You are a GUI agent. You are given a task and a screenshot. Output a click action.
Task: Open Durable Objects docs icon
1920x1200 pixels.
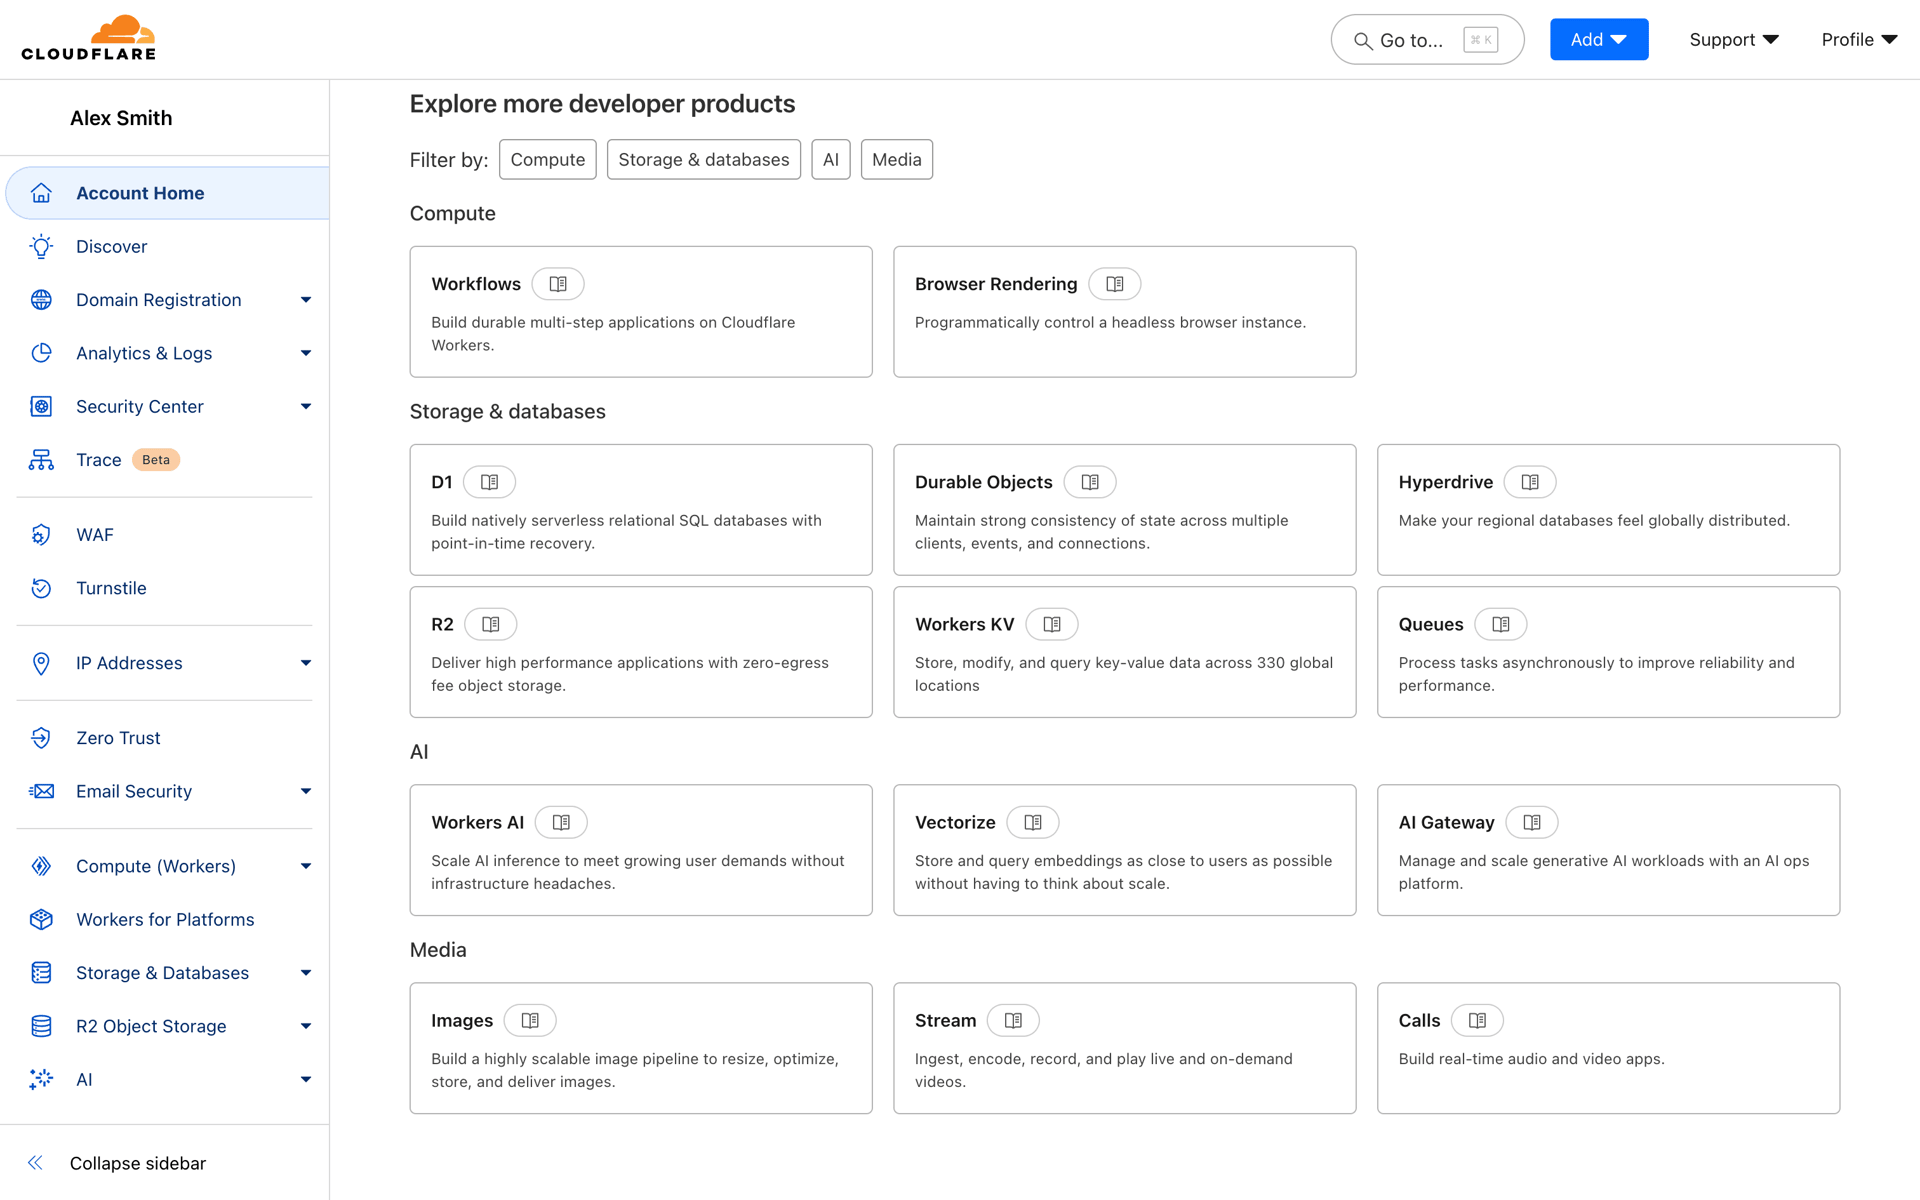click(1090, 482)
